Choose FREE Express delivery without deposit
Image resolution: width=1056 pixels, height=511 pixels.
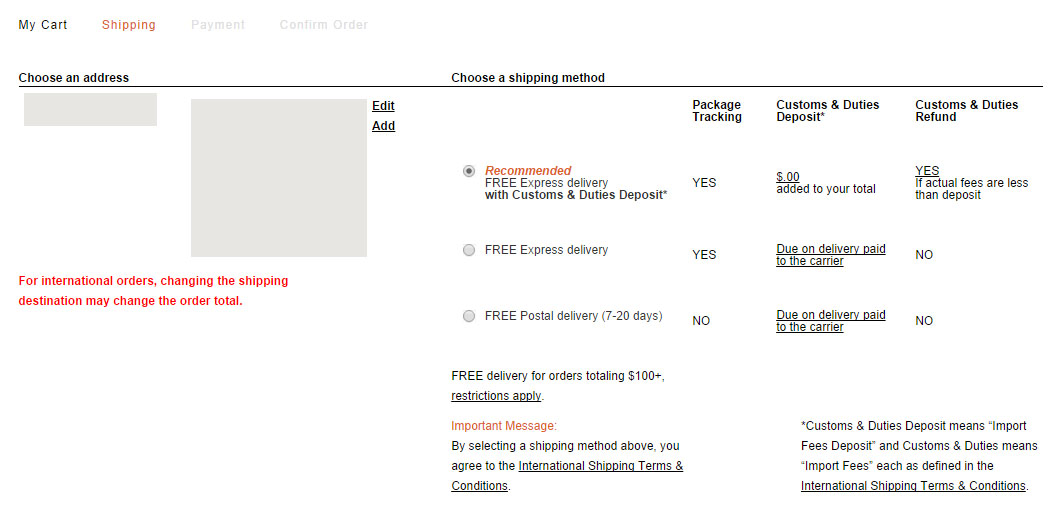click(x=469, y=250)
